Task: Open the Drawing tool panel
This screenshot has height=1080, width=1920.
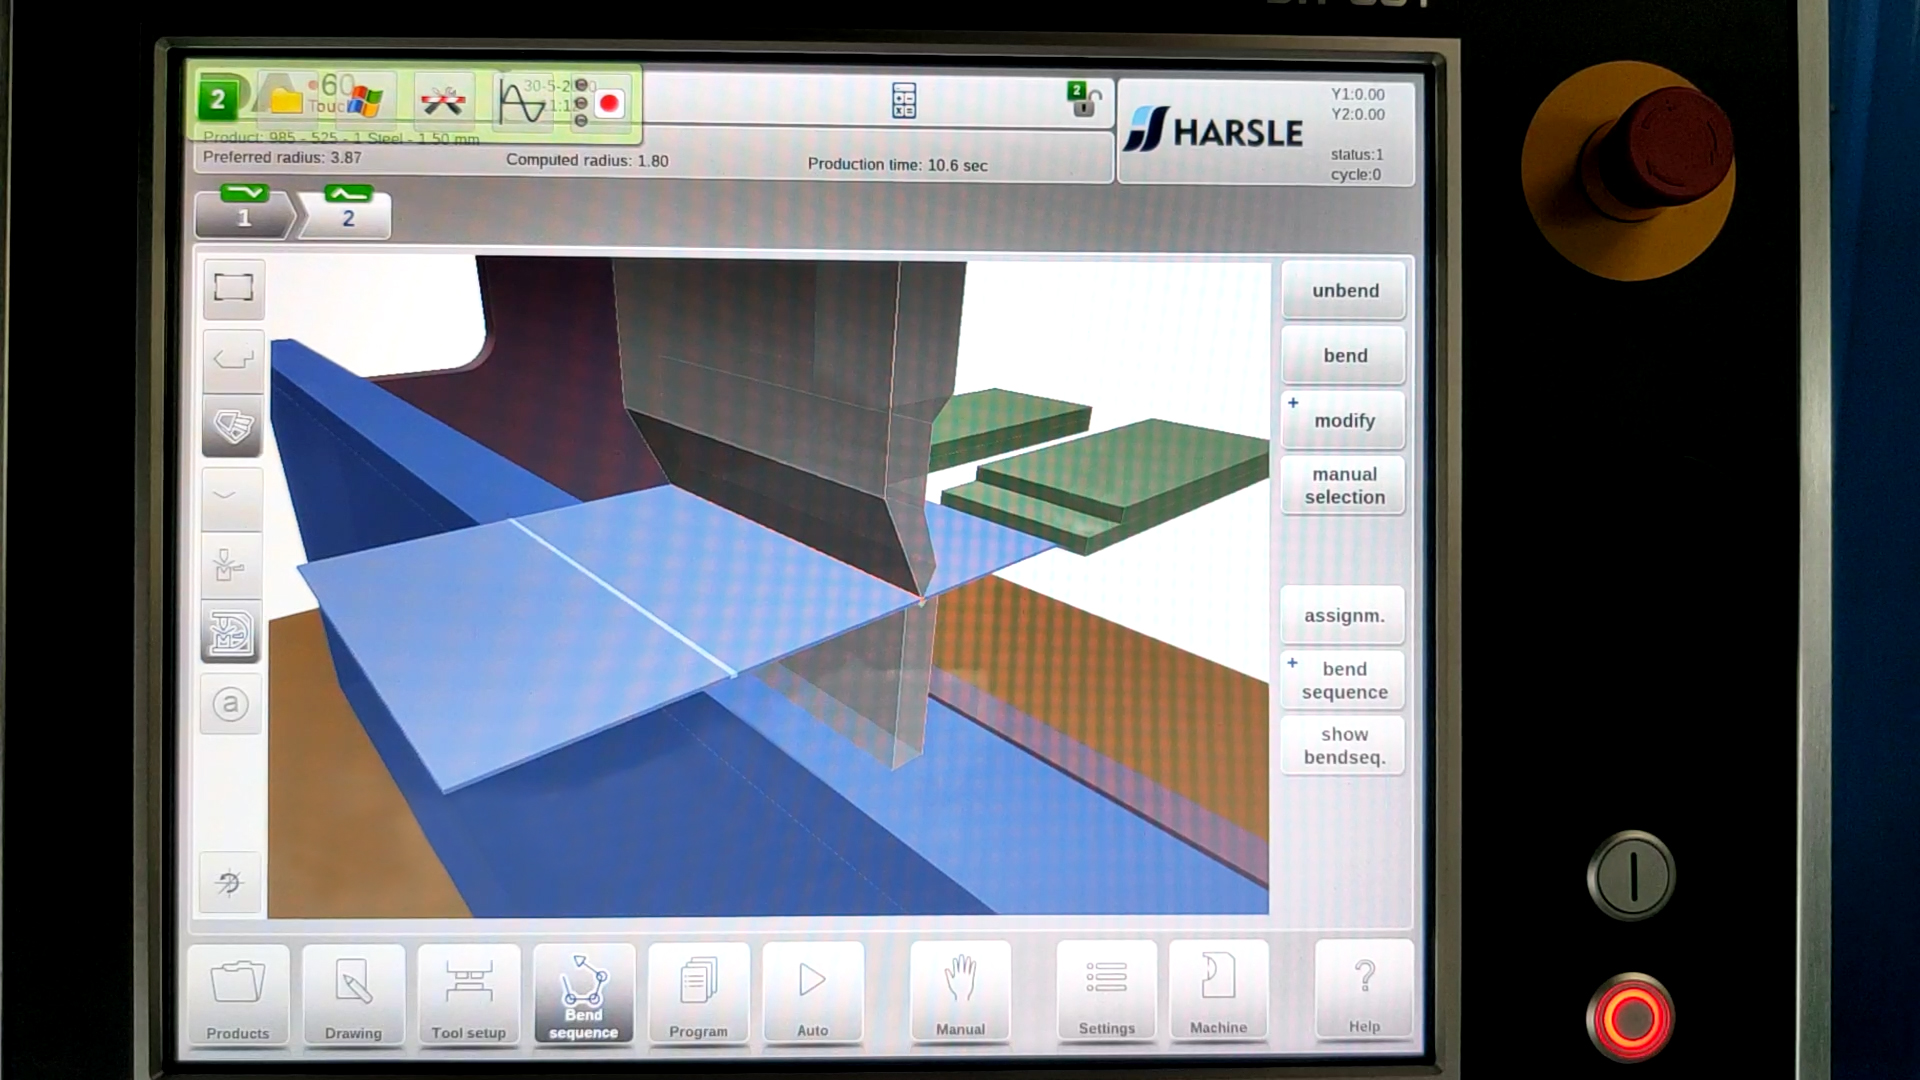Action: pos(352,994)
